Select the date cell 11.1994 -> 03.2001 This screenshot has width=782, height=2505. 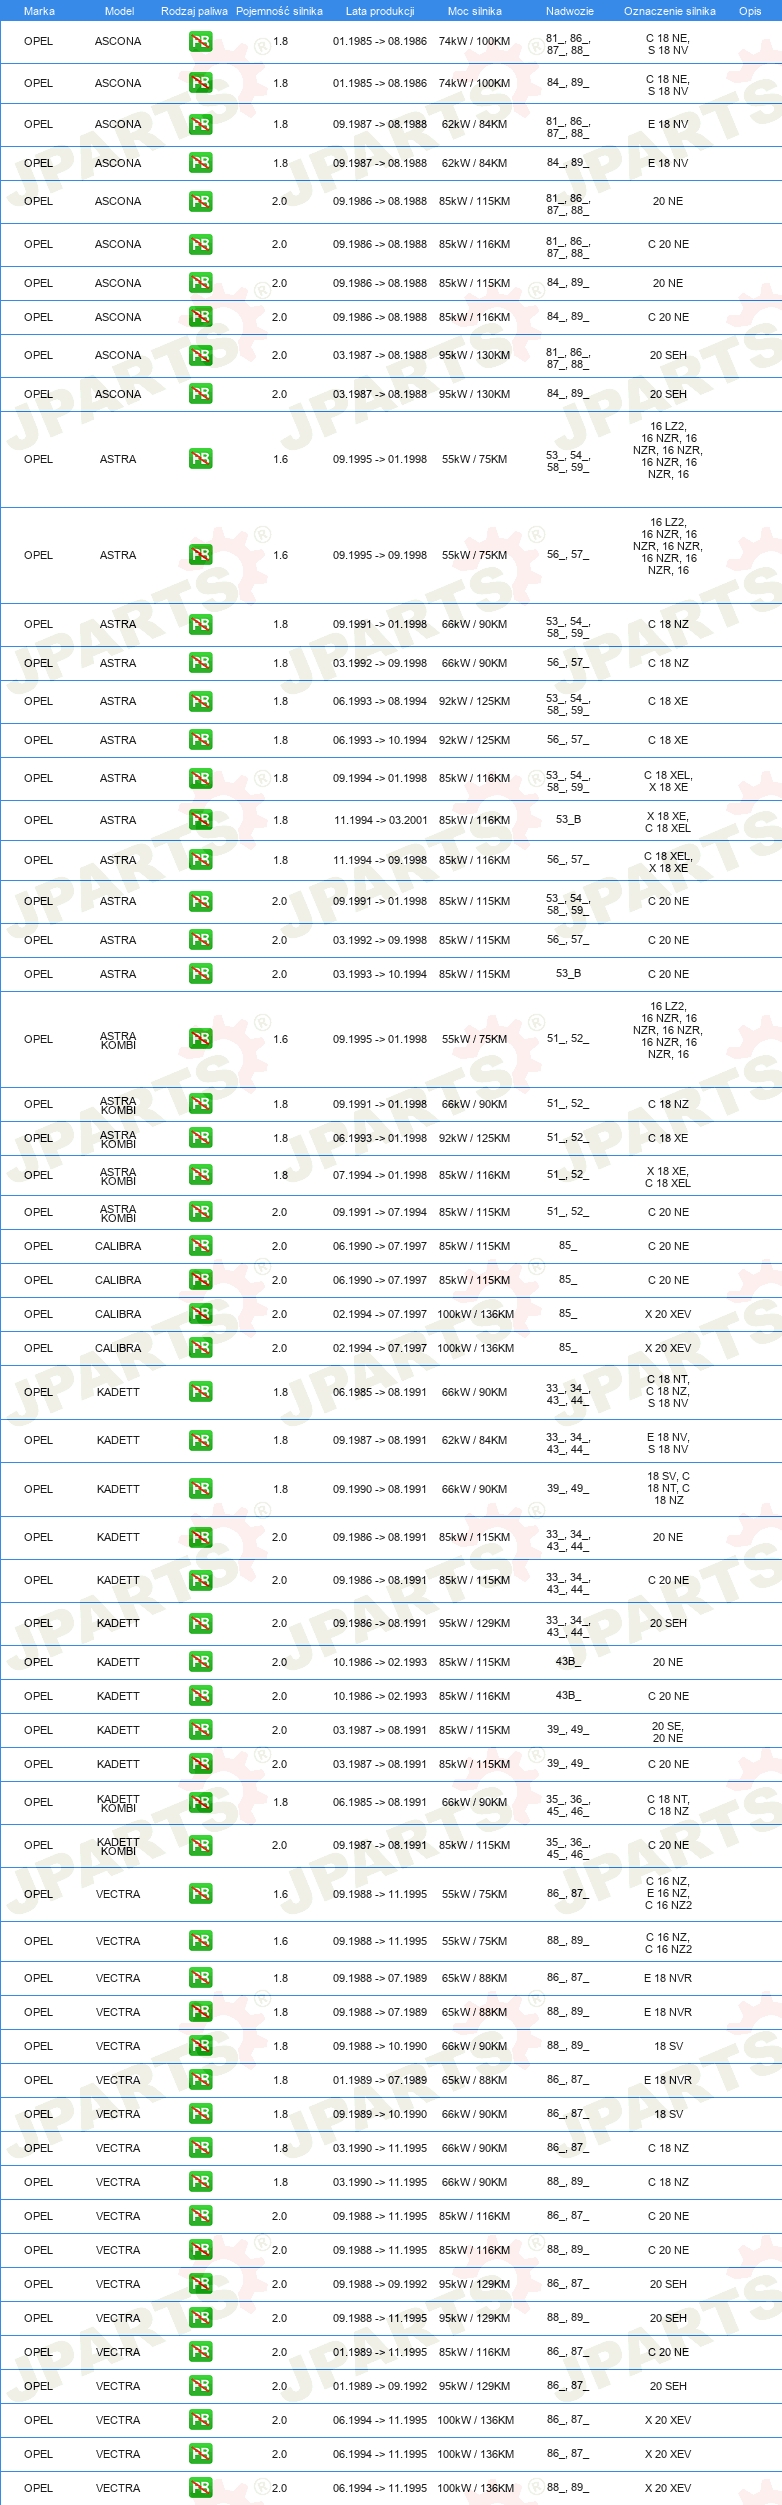[x=380, y=820]
